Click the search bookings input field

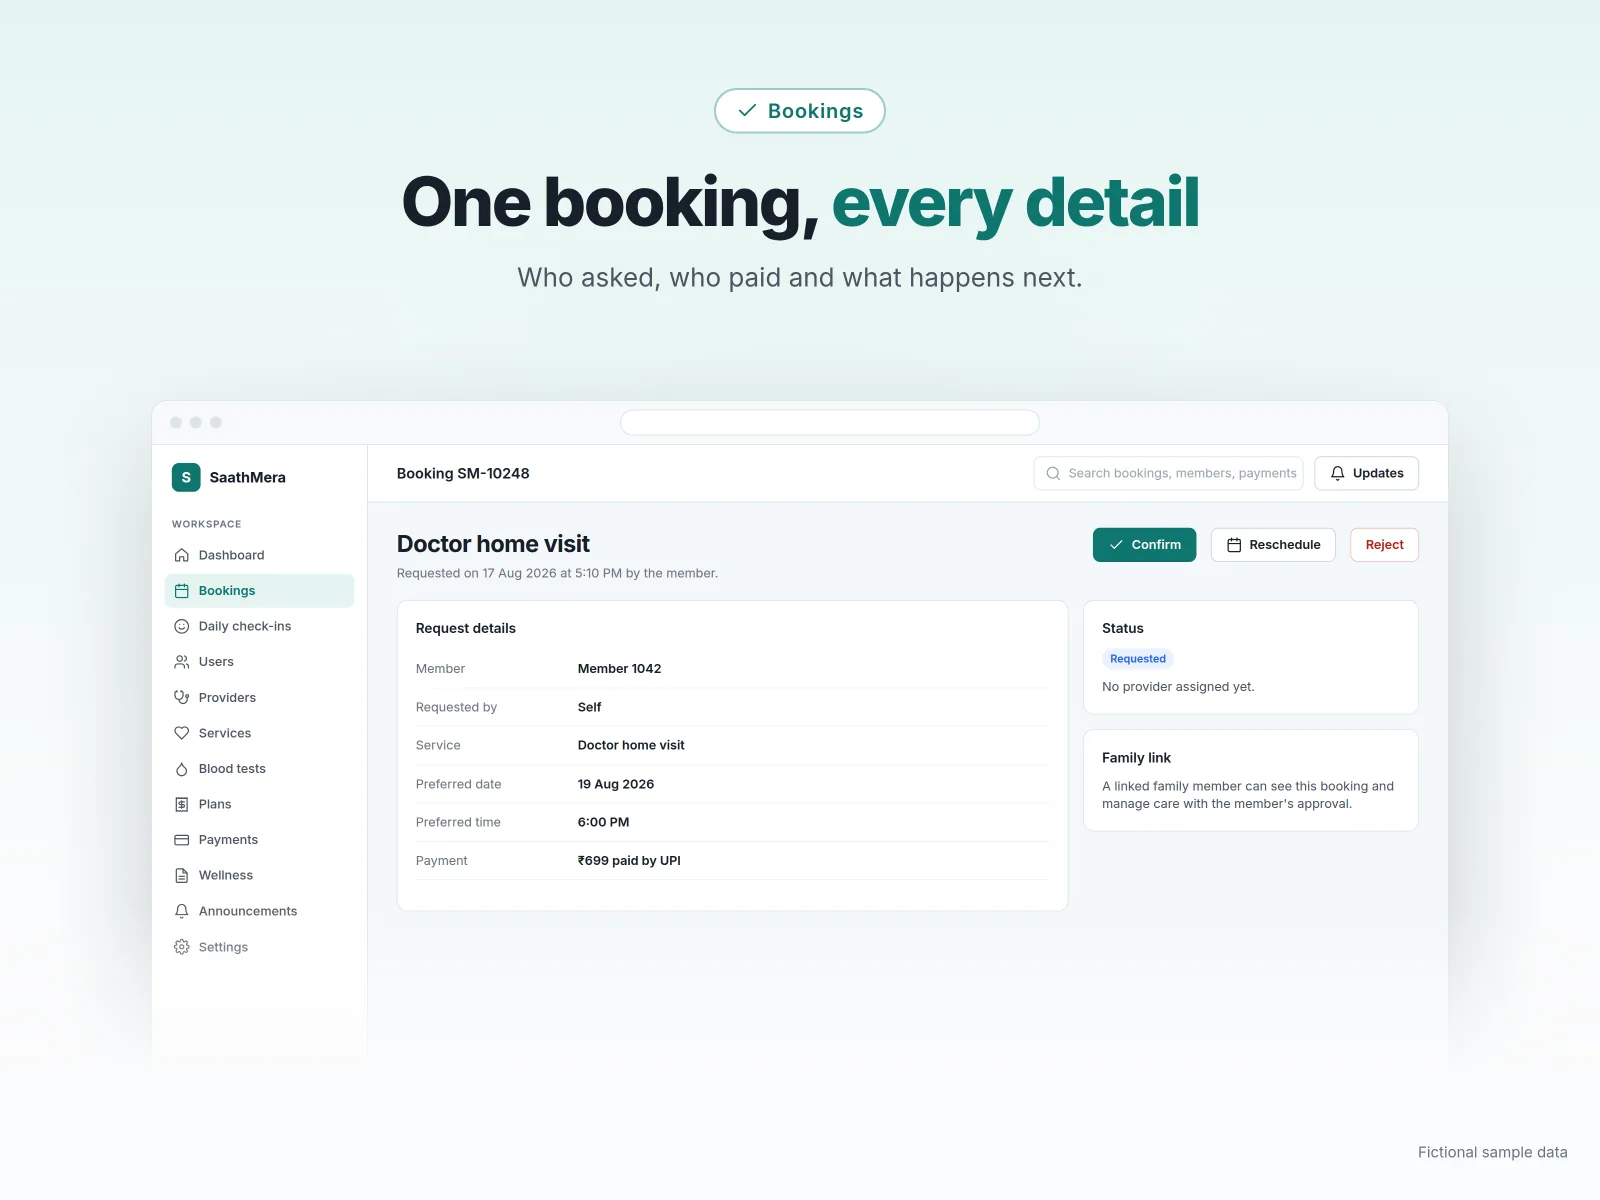[x=1168, y=473]
